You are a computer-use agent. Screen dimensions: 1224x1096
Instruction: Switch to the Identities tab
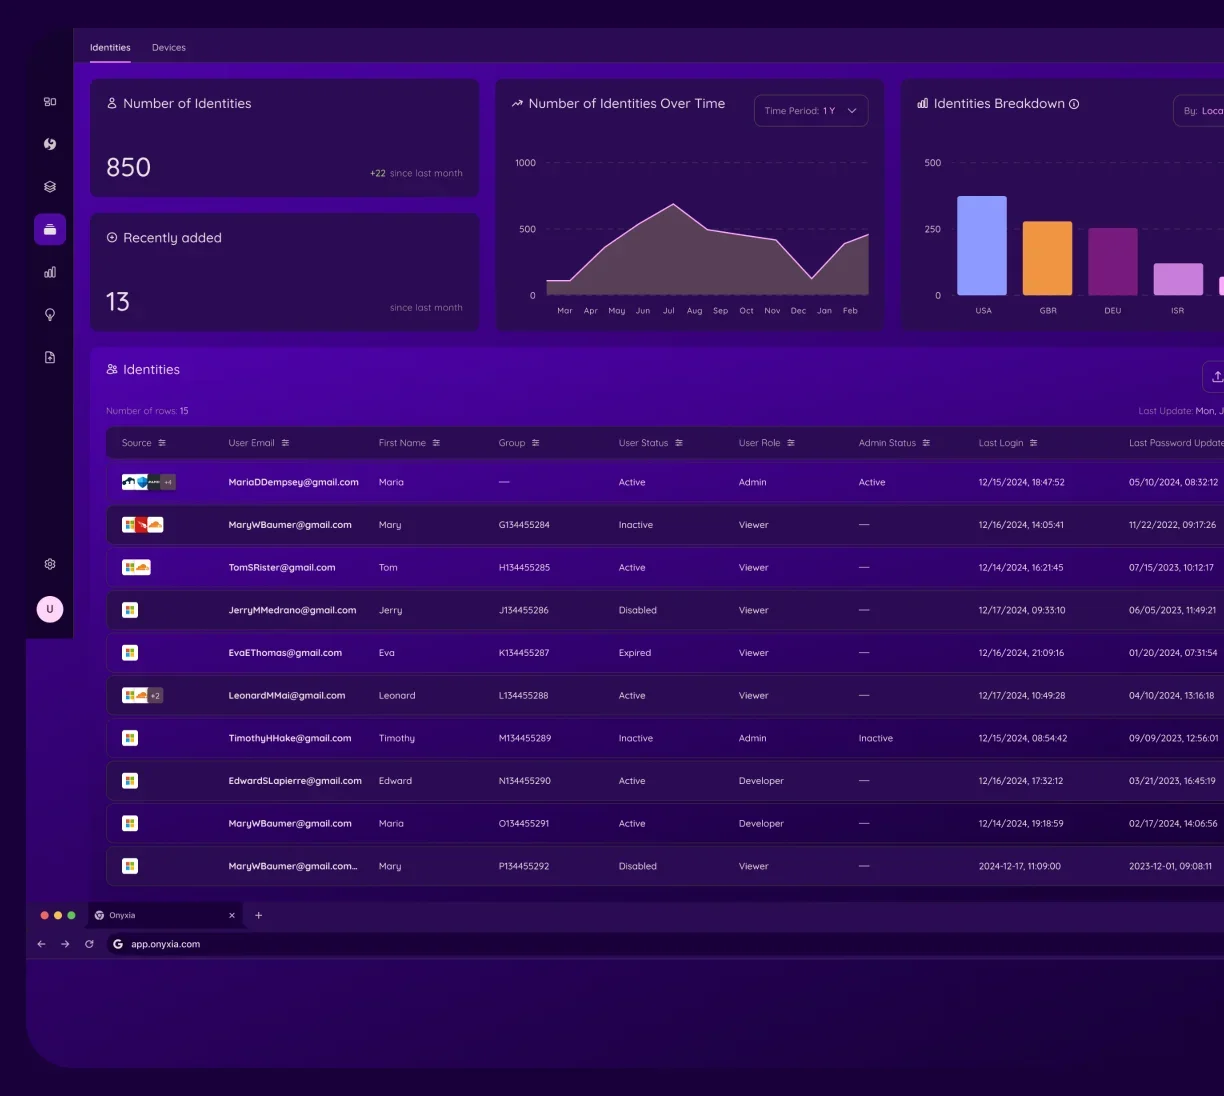[110, 48]
